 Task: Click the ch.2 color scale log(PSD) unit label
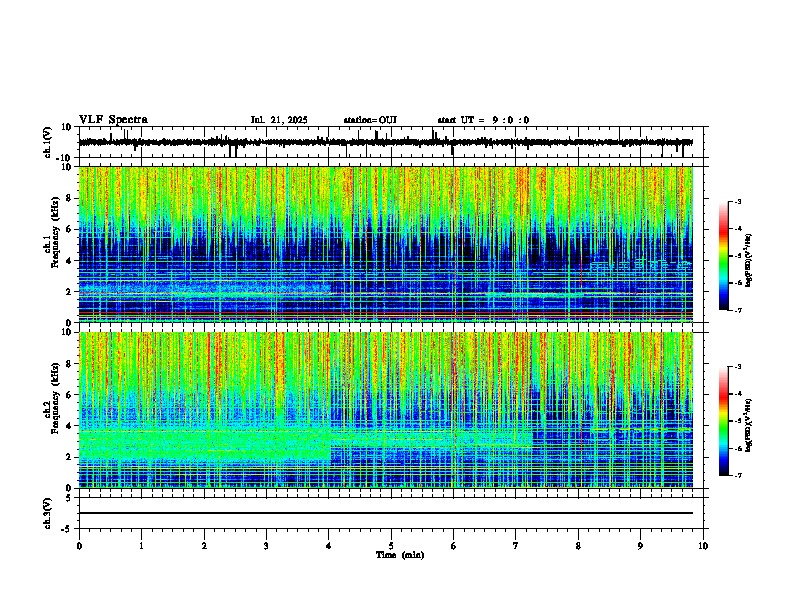tap(748, 425)
